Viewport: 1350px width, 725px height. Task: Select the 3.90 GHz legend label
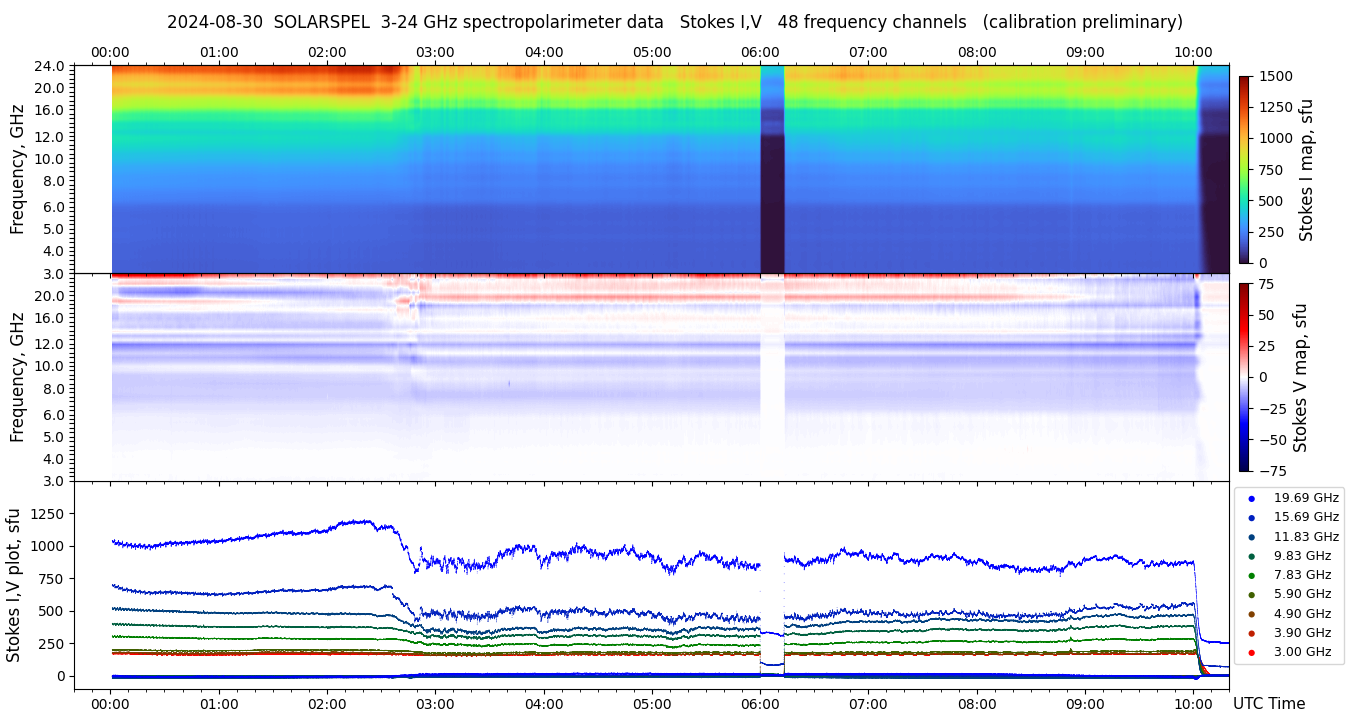click(x=1302, y=633)
